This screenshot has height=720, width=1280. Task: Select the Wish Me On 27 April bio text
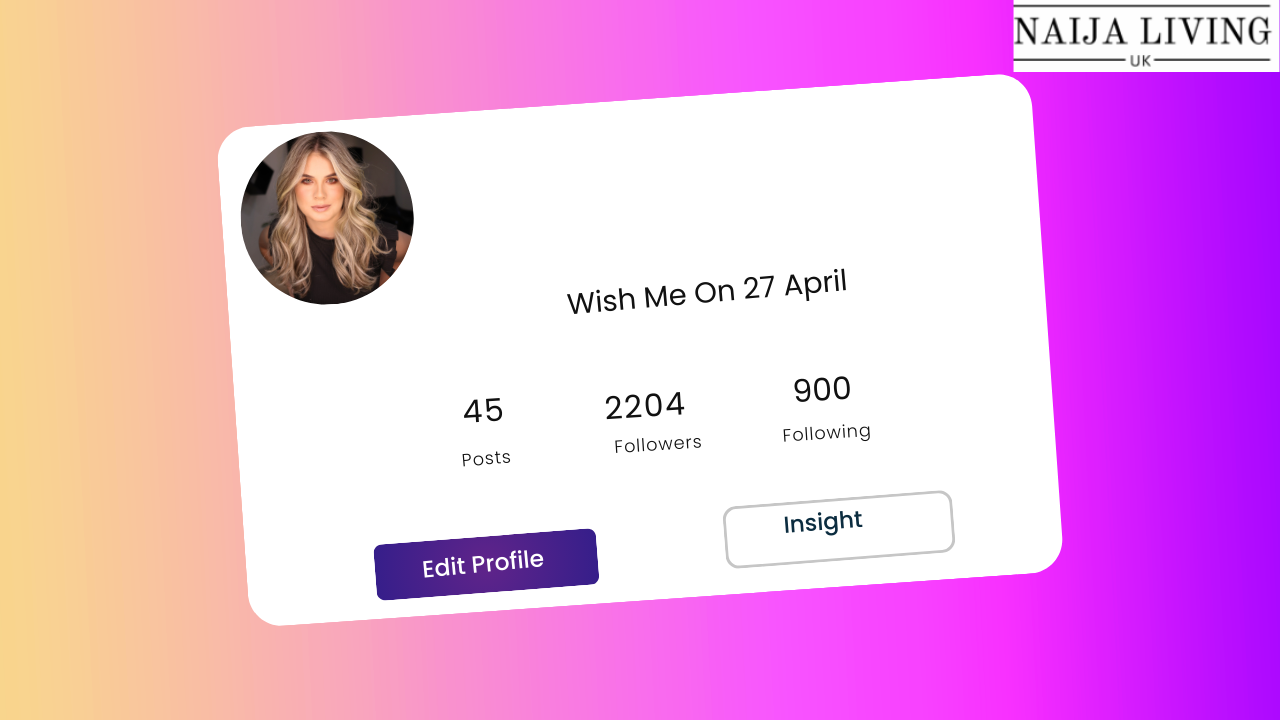tap(707, 292)
